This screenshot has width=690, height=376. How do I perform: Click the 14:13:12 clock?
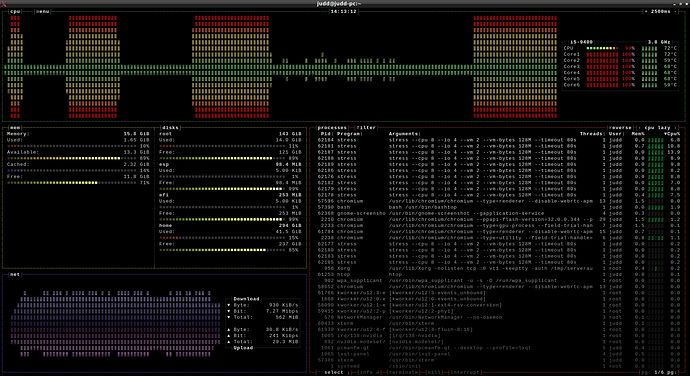coord(344,11)
